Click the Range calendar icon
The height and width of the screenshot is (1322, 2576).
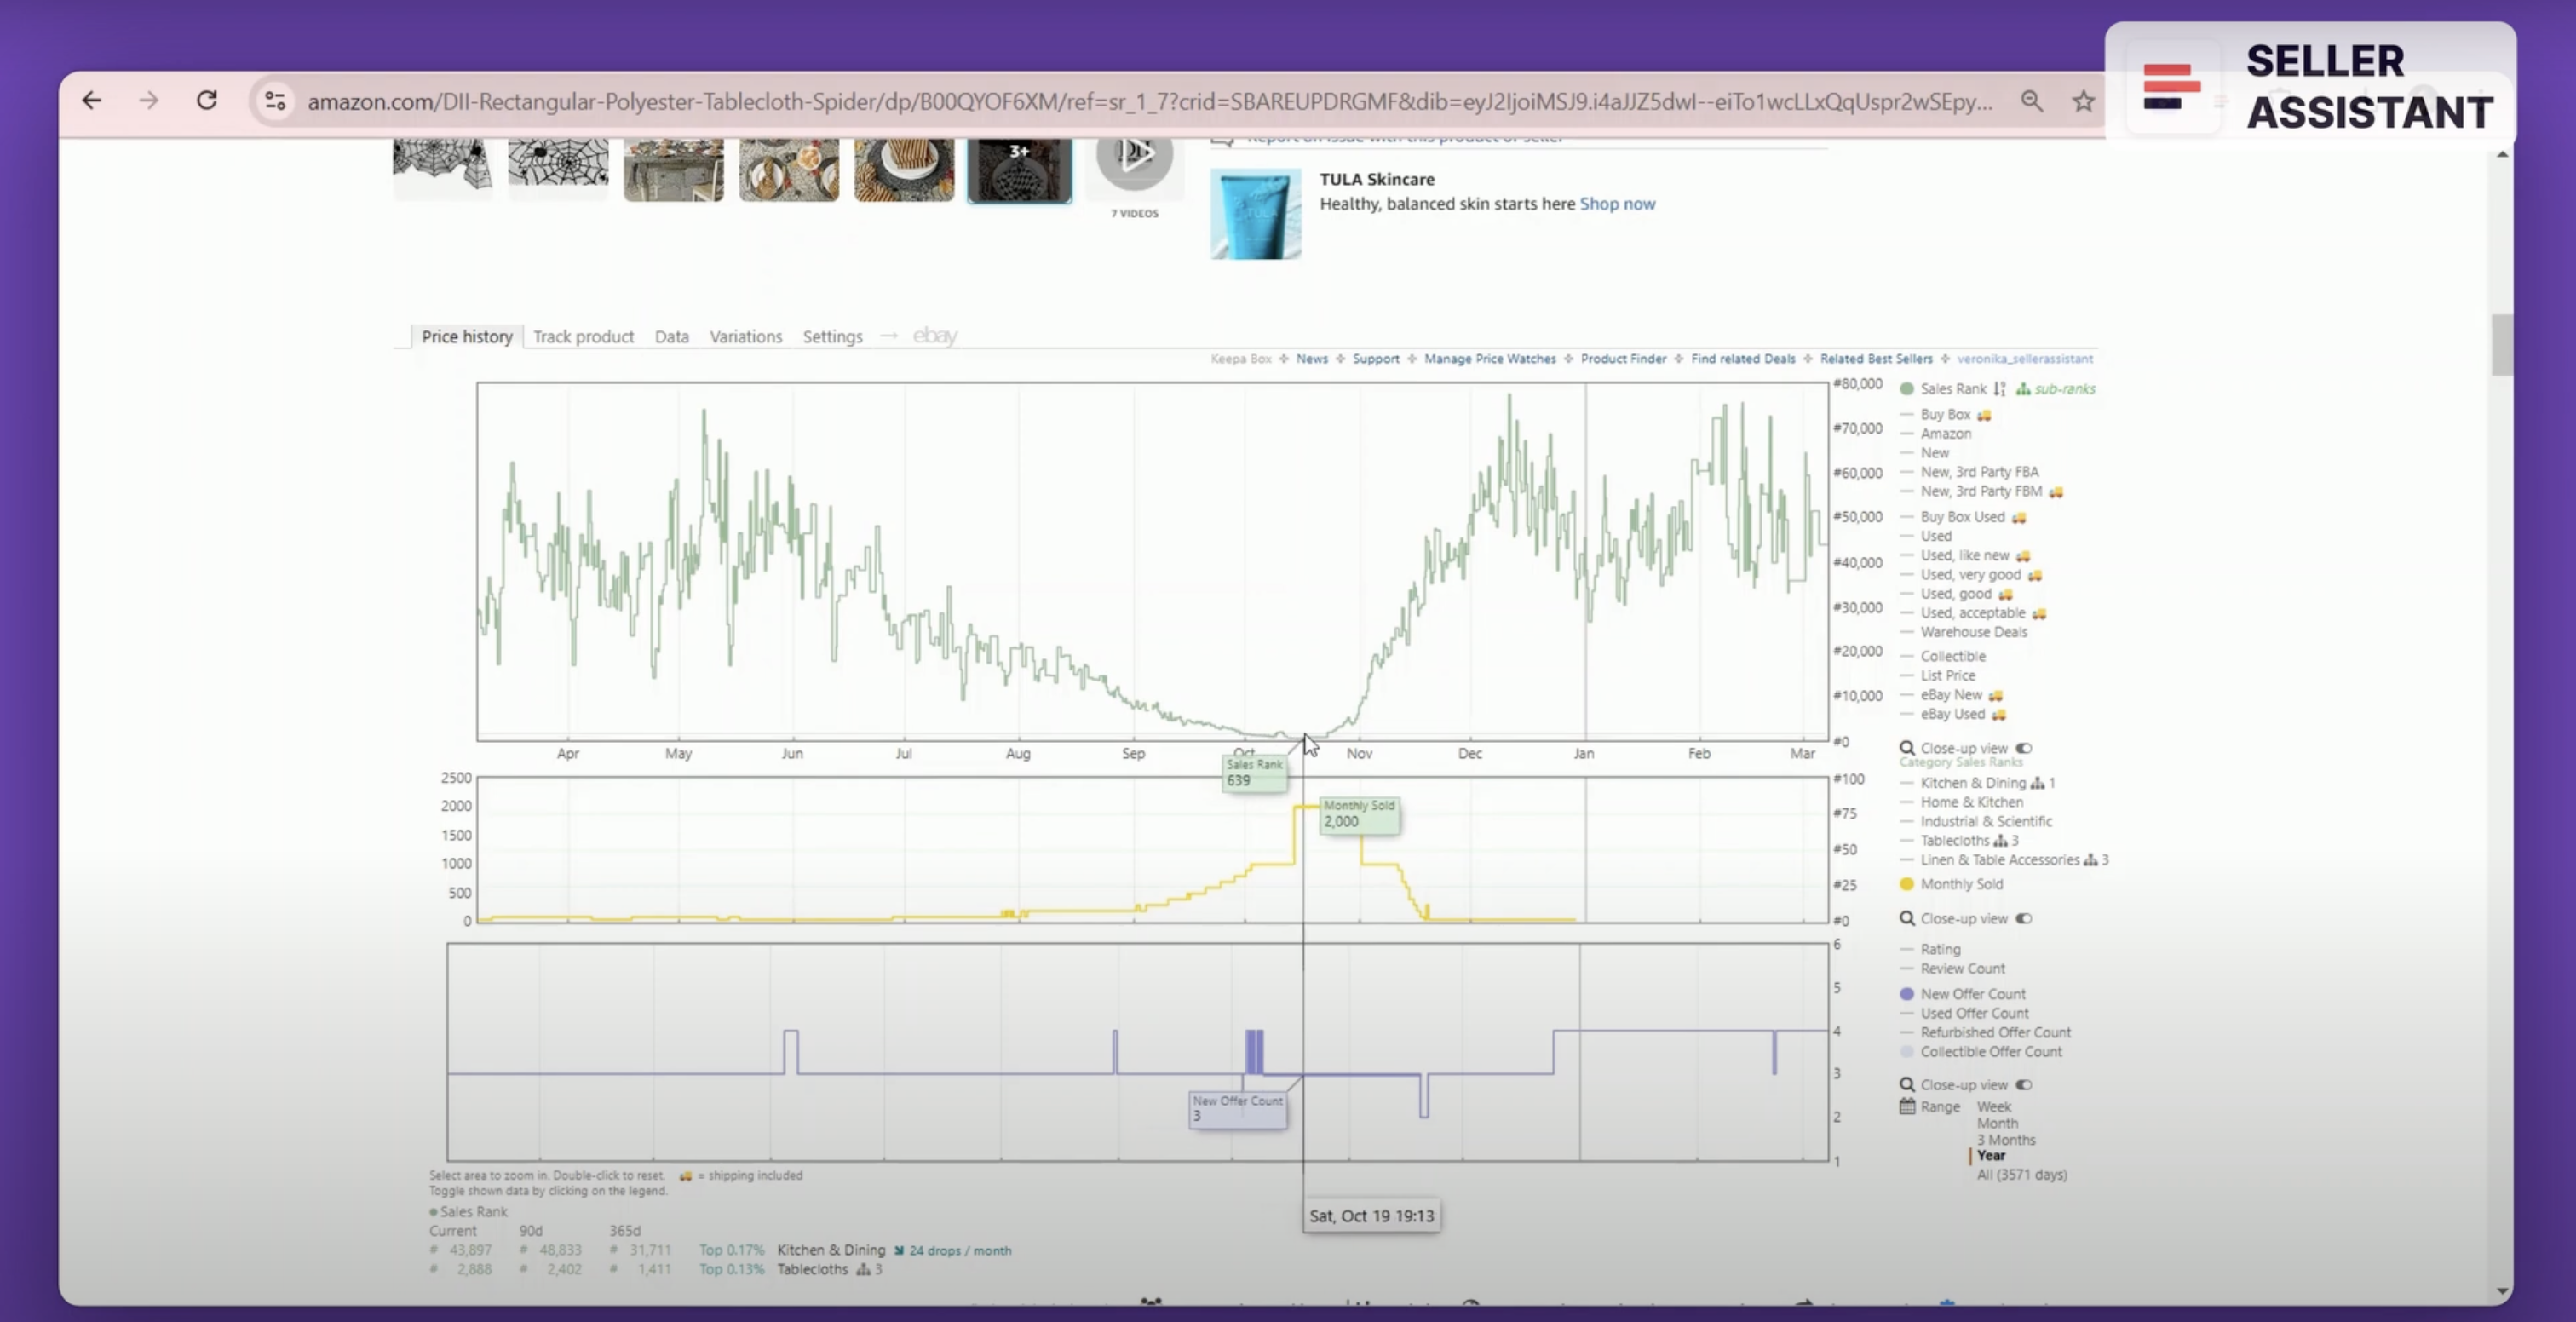[x=1907, y=1107]
